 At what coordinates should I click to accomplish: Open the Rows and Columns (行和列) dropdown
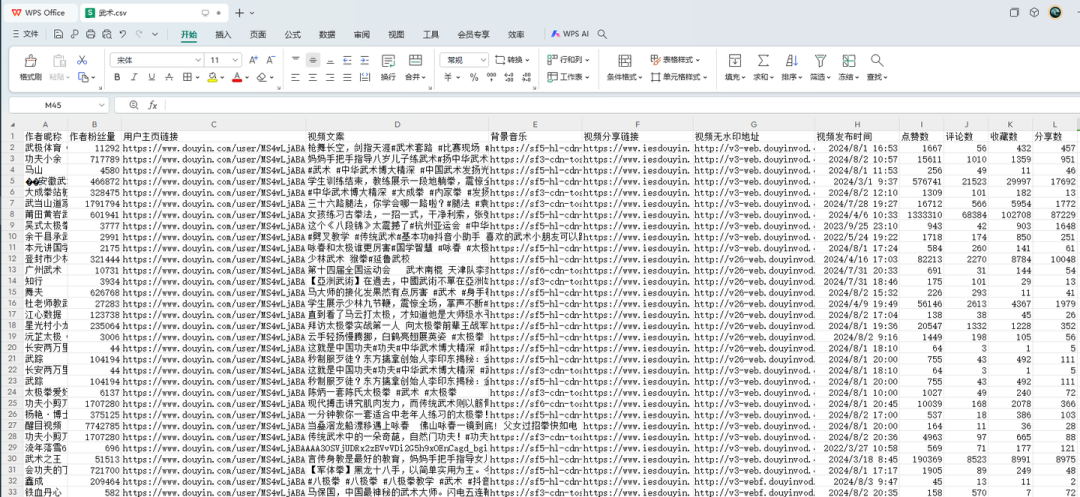[568, 60]
